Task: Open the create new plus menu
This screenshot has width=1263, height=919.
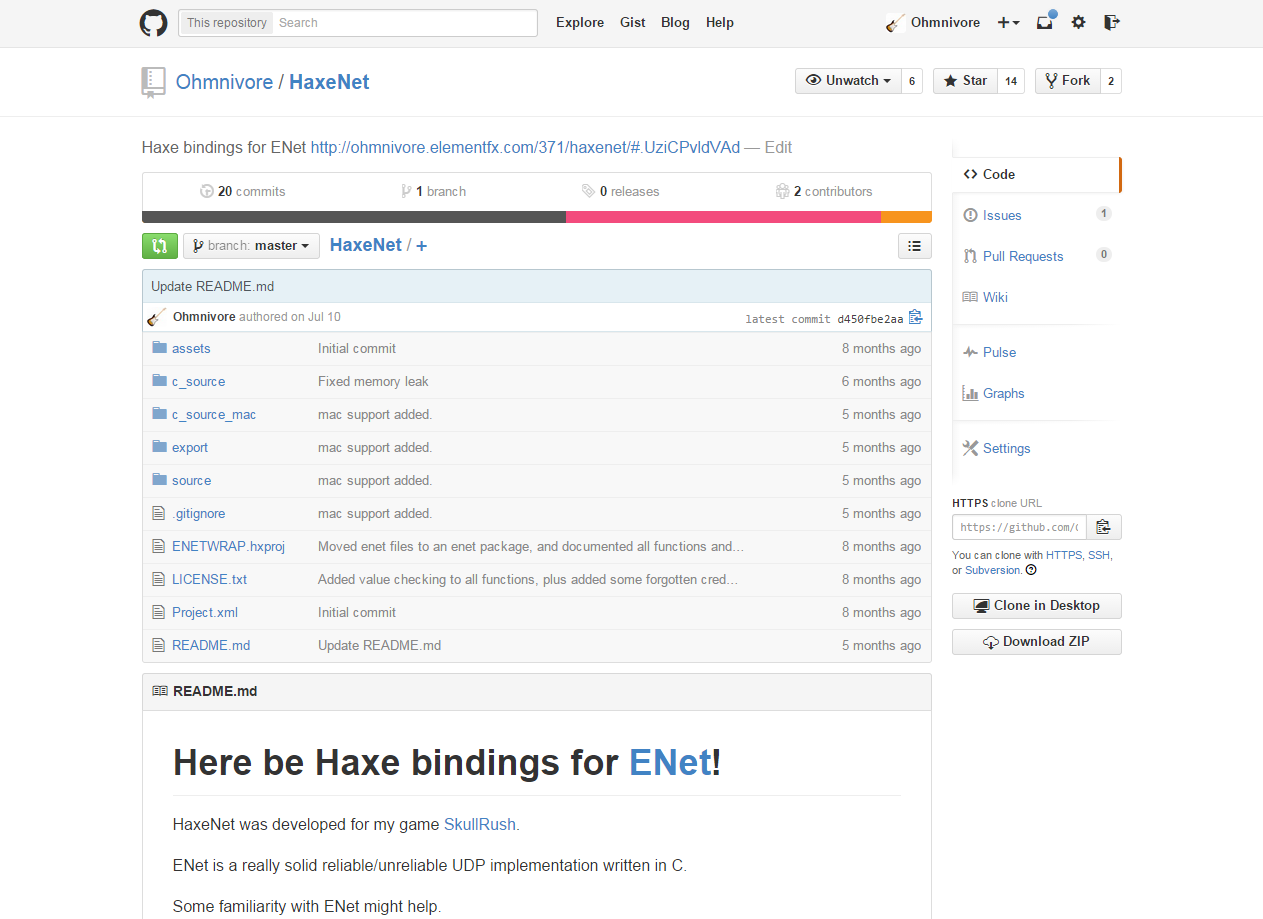Action: [1008, 22]
